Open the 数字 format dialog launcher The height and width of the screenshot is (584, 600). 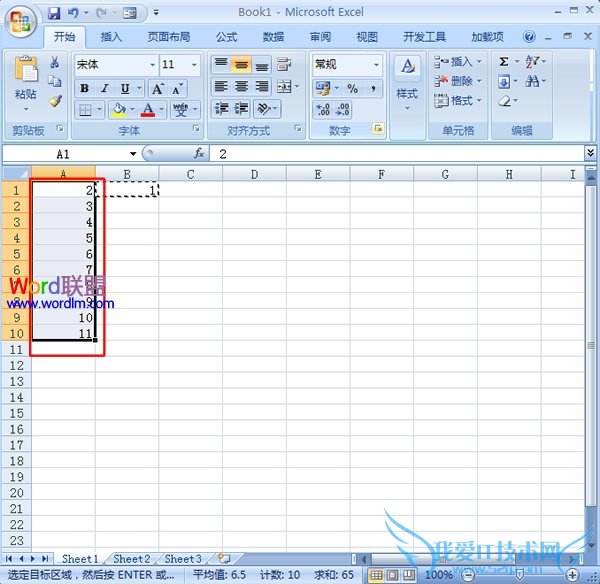(378, 129)
